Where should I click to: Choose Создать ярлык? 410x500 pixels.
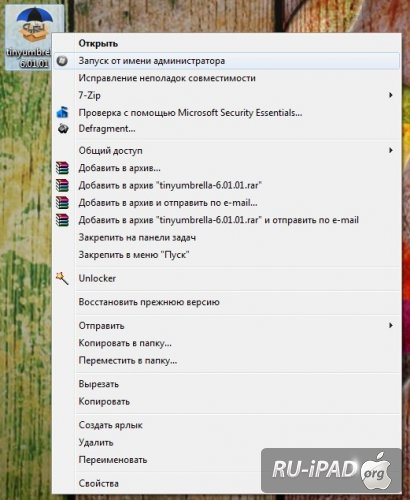(110, 425)
